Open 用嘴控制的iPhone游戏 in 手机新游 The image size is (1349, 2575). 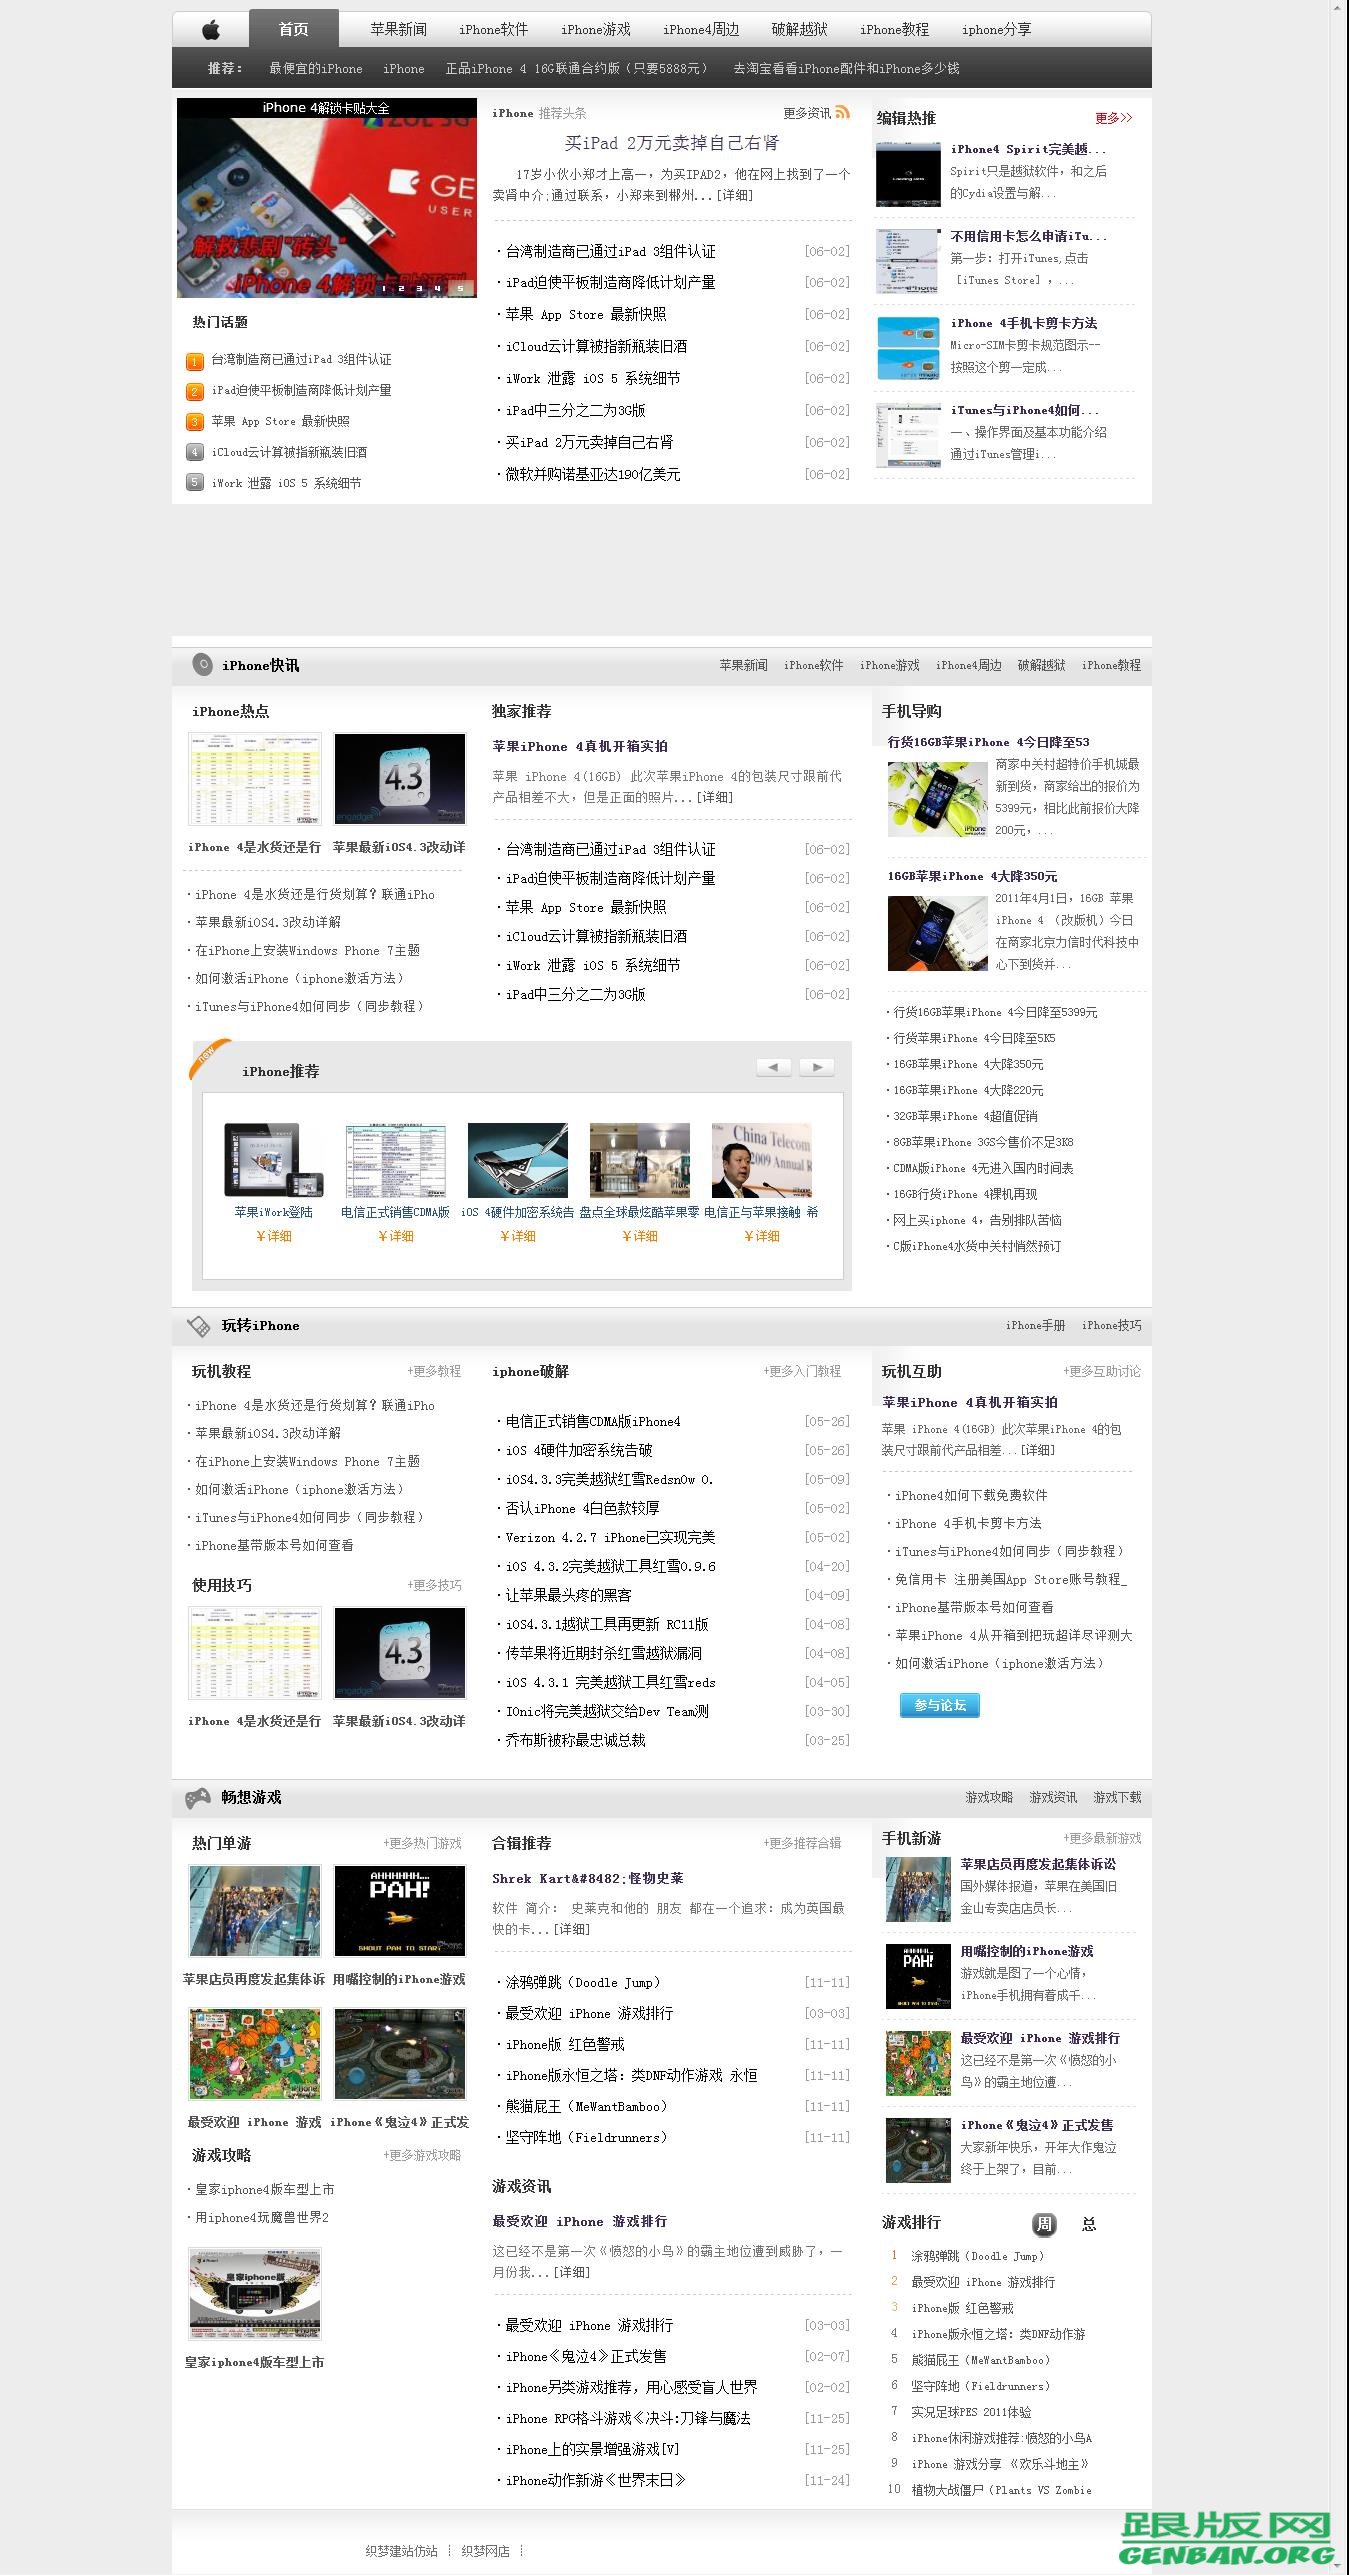pos(1027,1951)
